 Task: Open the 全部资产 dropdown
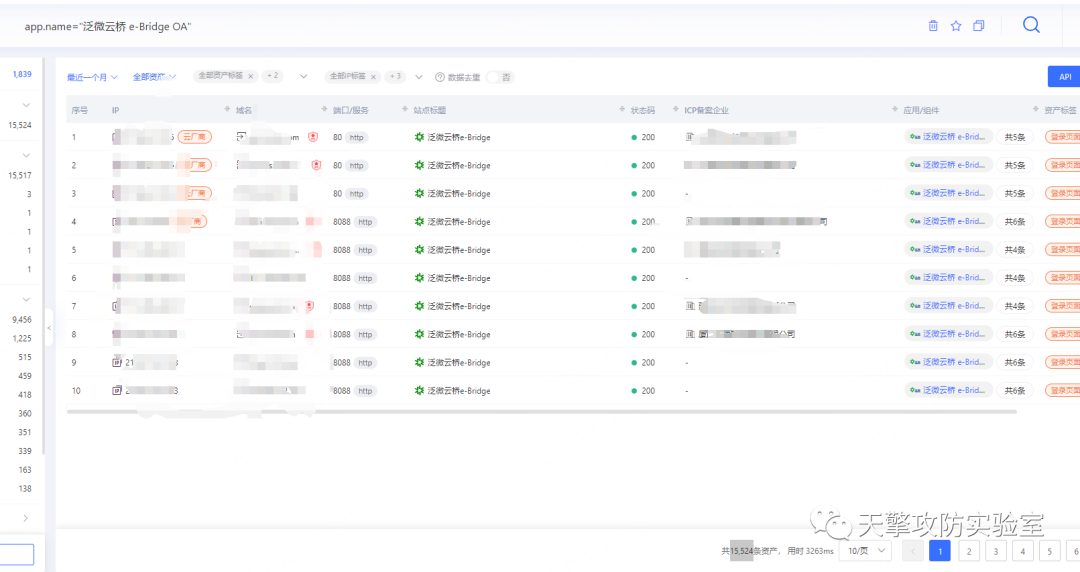154,77
